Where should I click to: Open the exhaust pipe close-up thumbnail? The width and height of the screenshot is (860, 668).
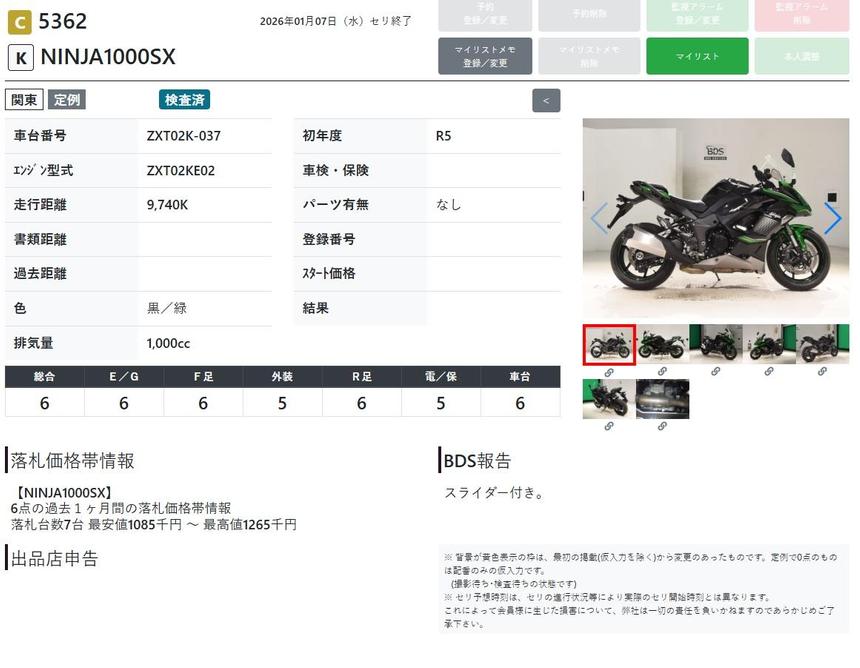tap(662, 399)
